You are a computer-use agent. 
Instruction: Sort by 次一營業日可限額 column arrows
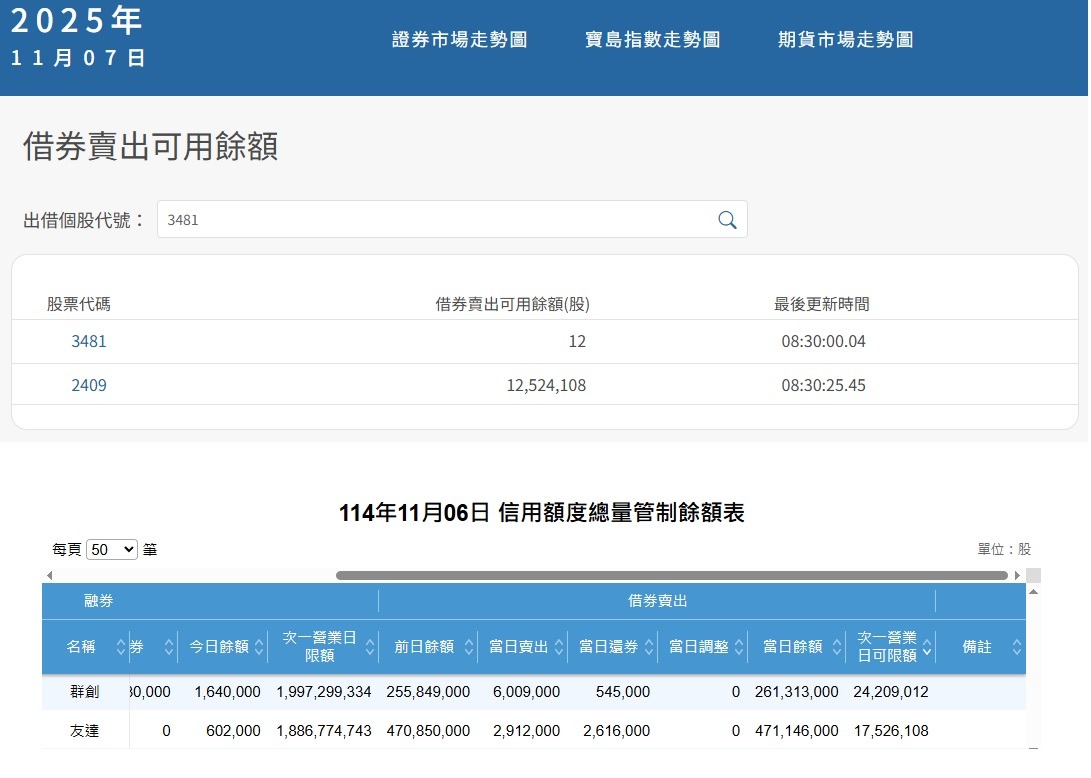927,647
